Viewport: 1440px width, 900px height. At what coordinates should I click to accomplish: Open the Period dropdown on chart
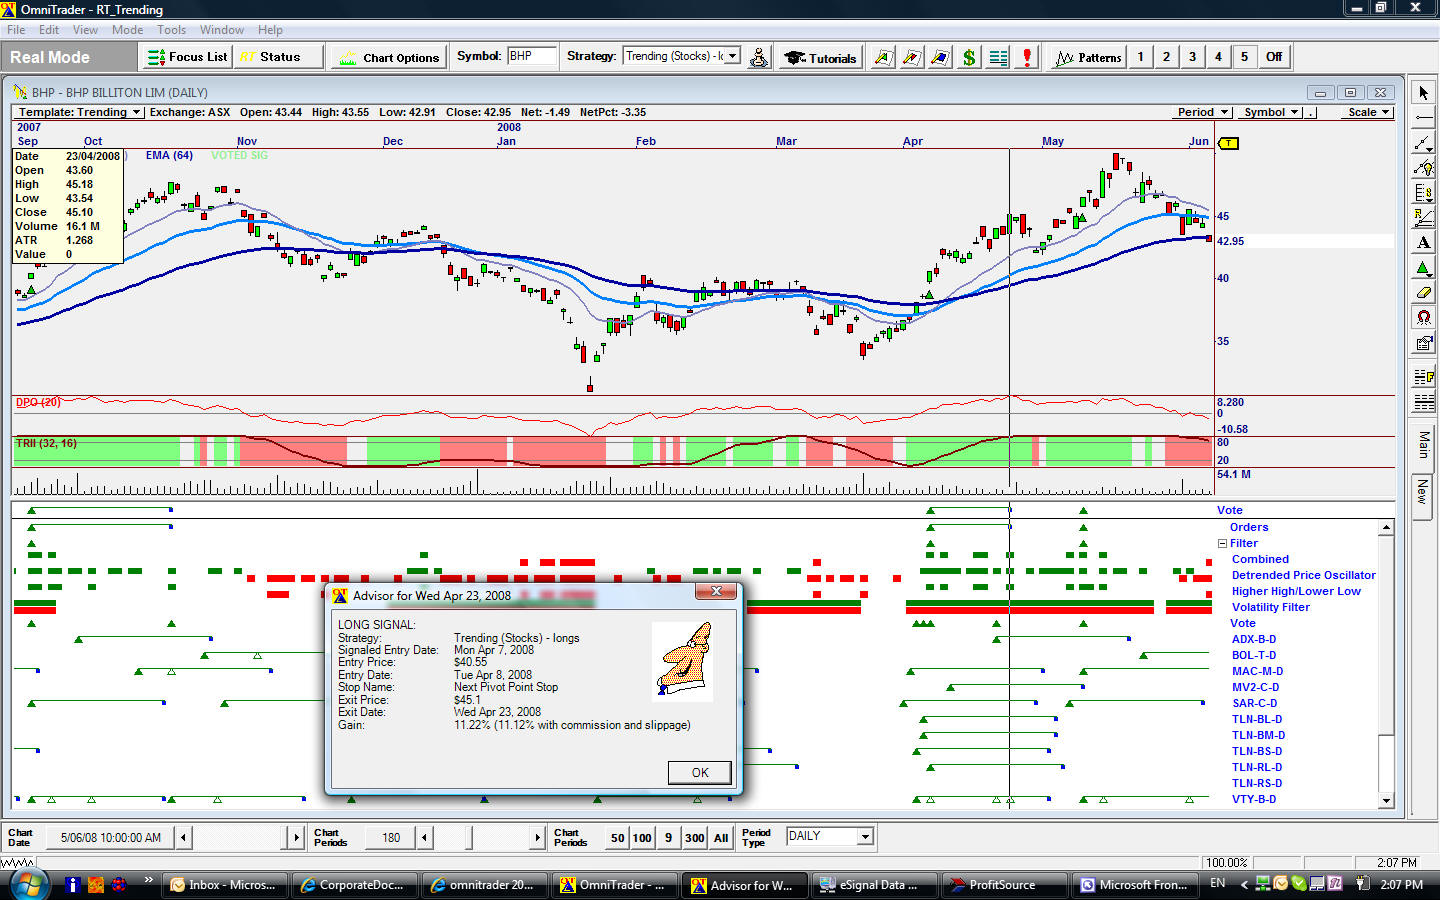coord(1202,112)
